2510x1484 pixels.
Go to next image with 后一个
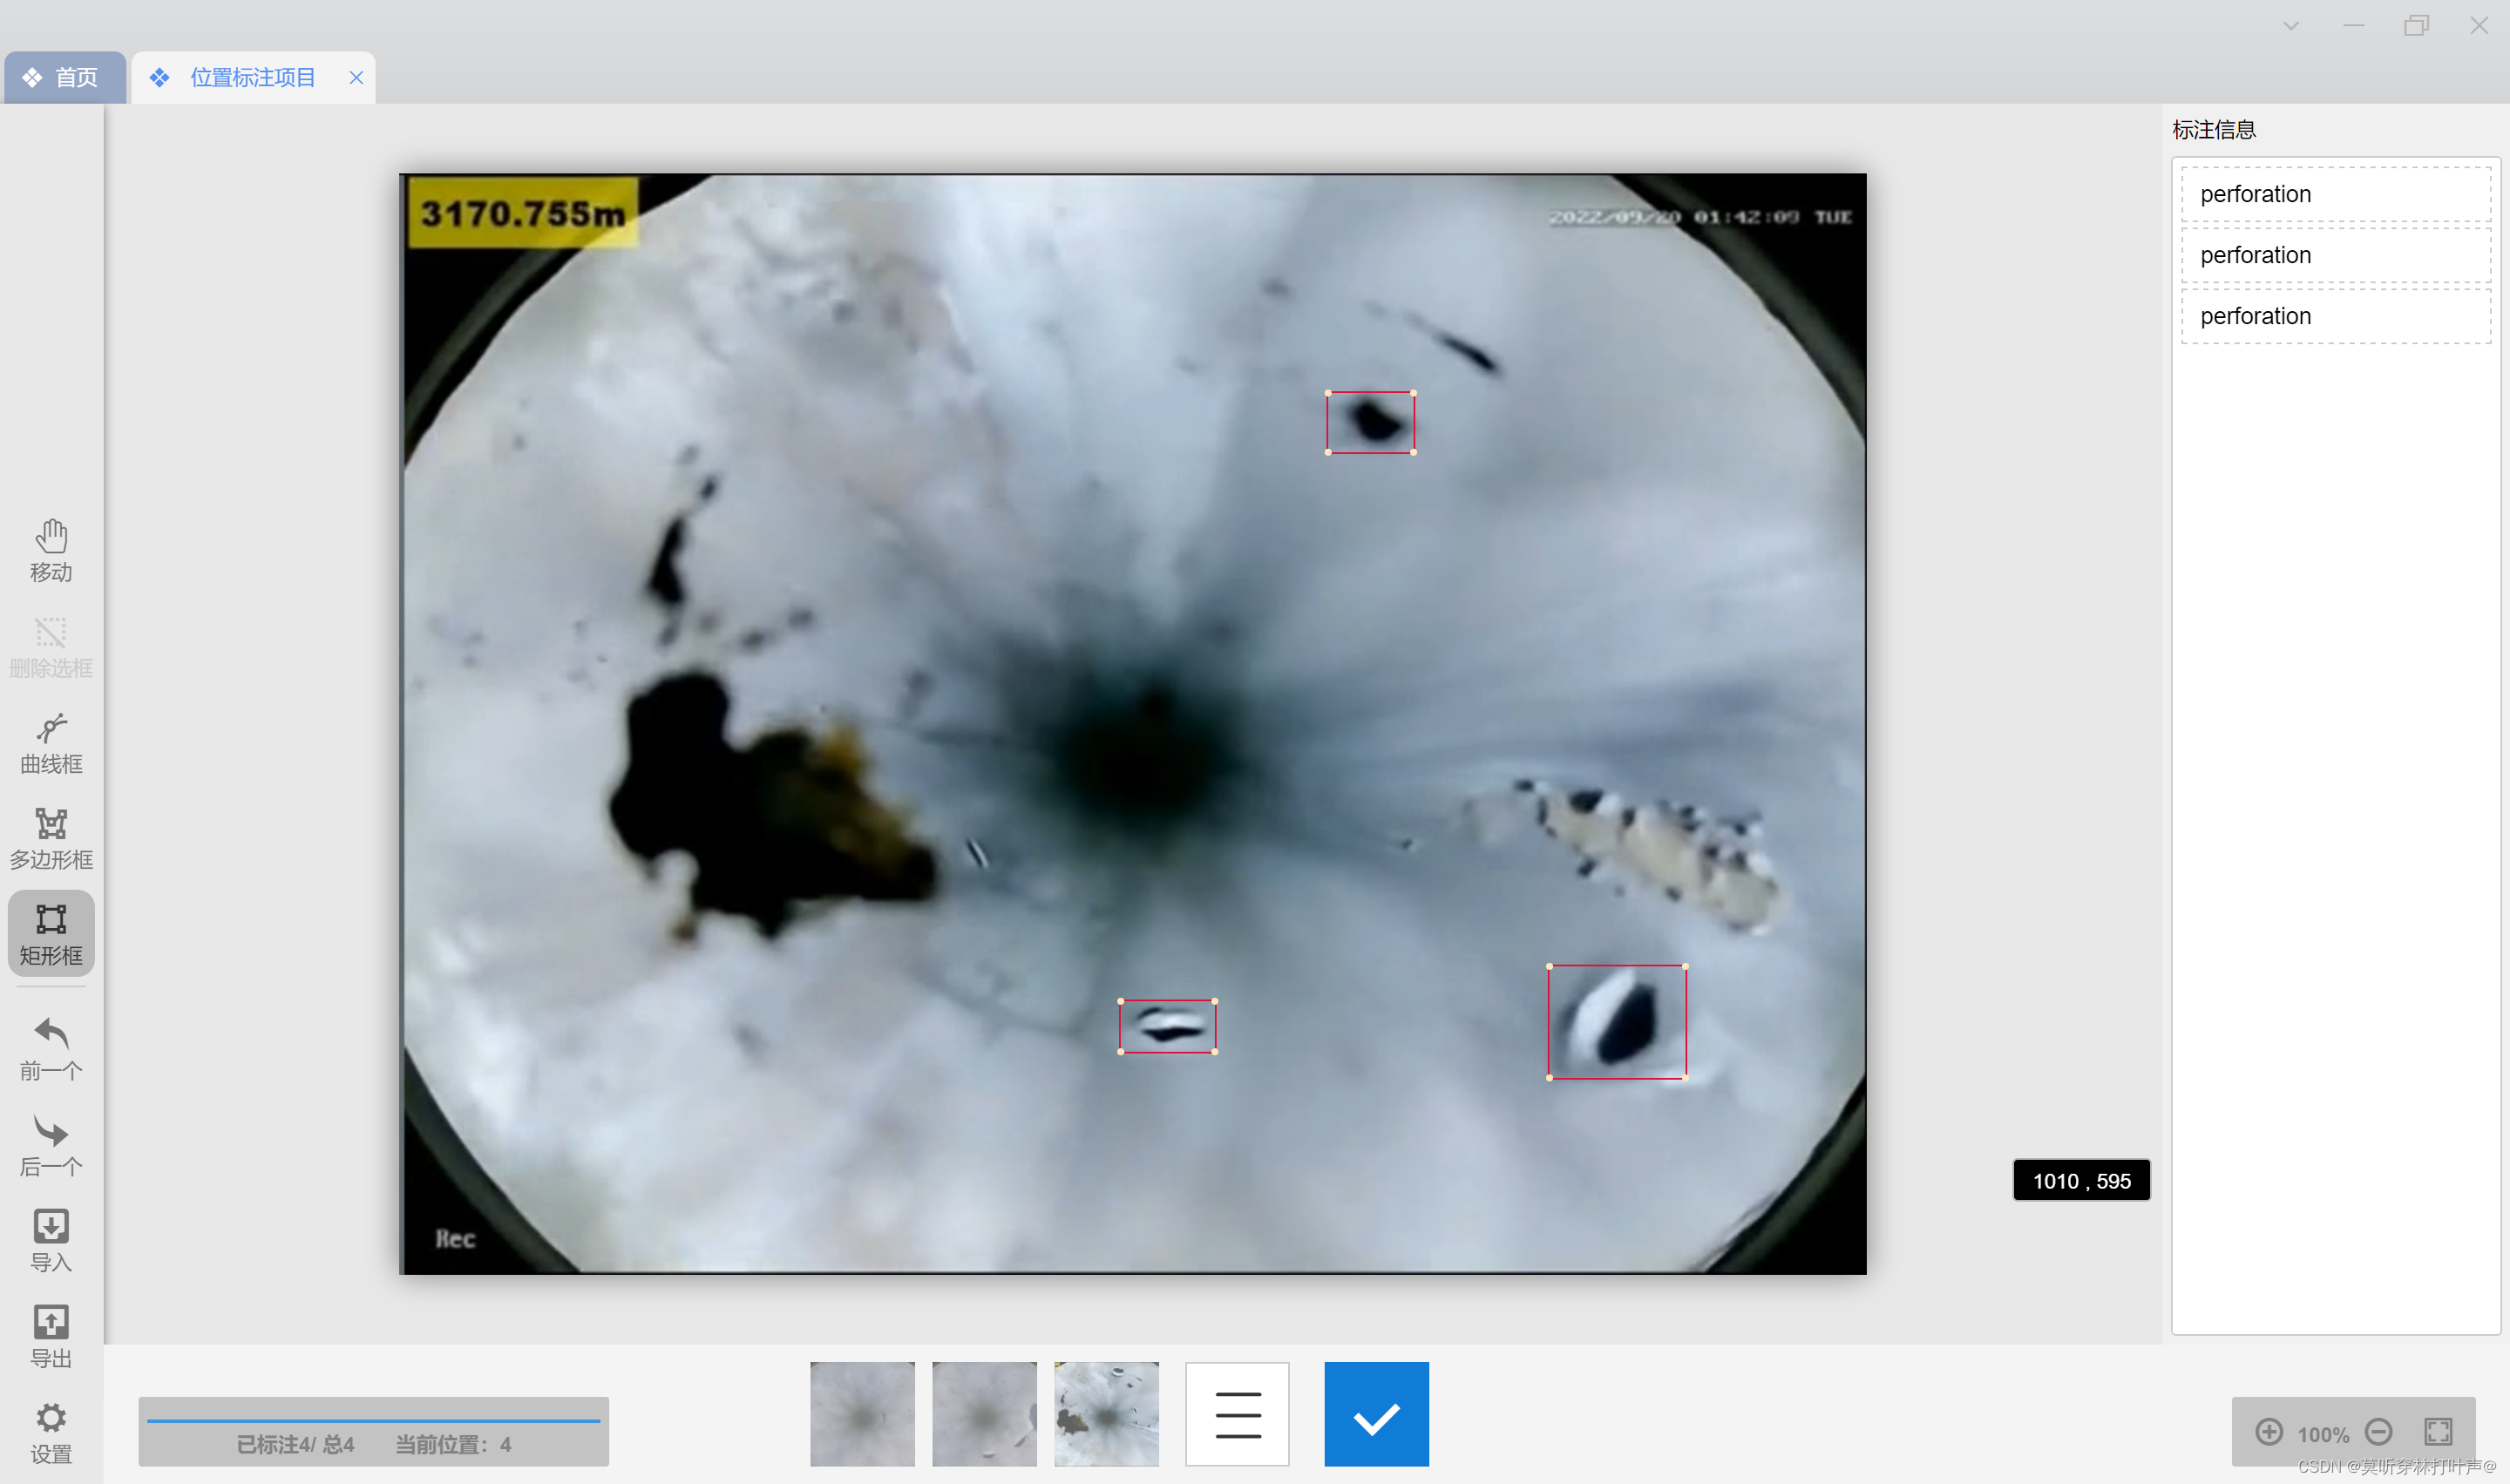click(51, 1146)
